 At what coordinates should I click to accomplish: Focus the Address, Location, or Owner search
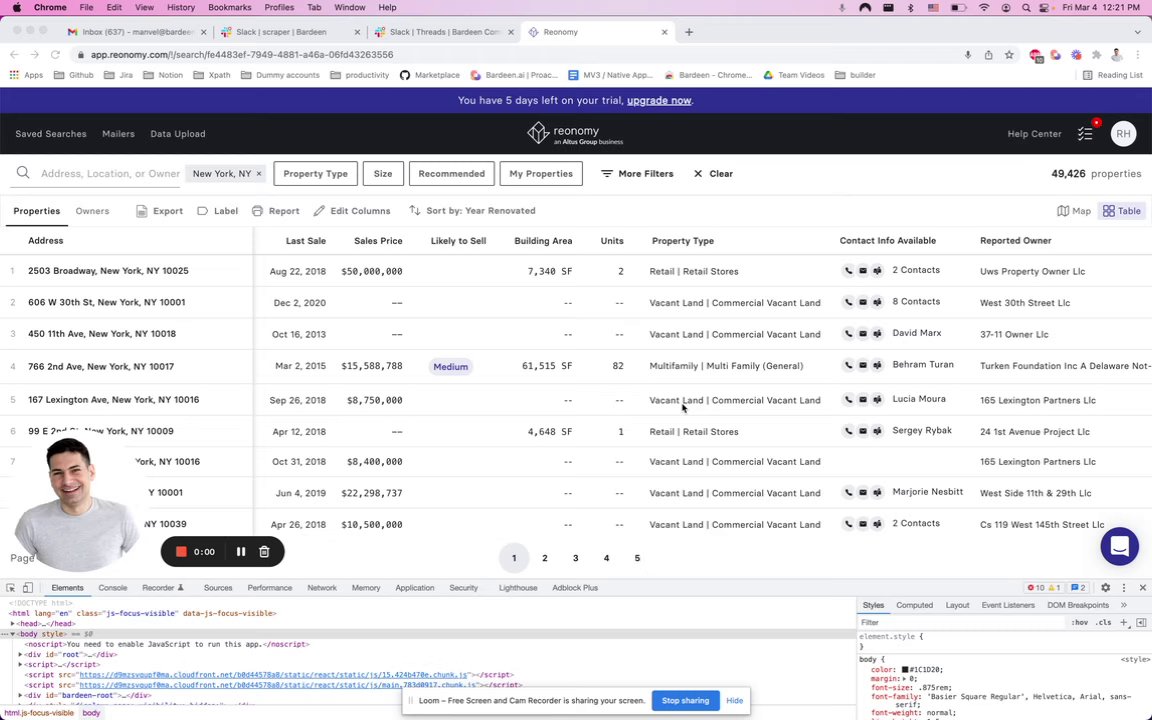(110, 174)
